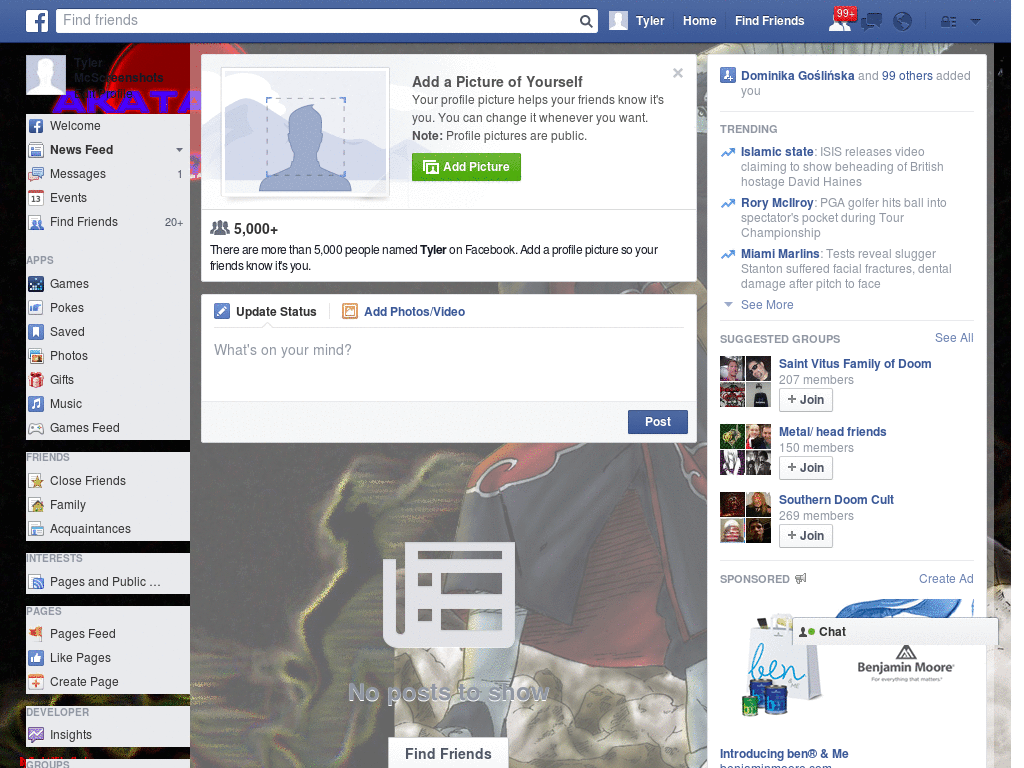Expand News Feed sort dropdown arrow

[179, 150]
